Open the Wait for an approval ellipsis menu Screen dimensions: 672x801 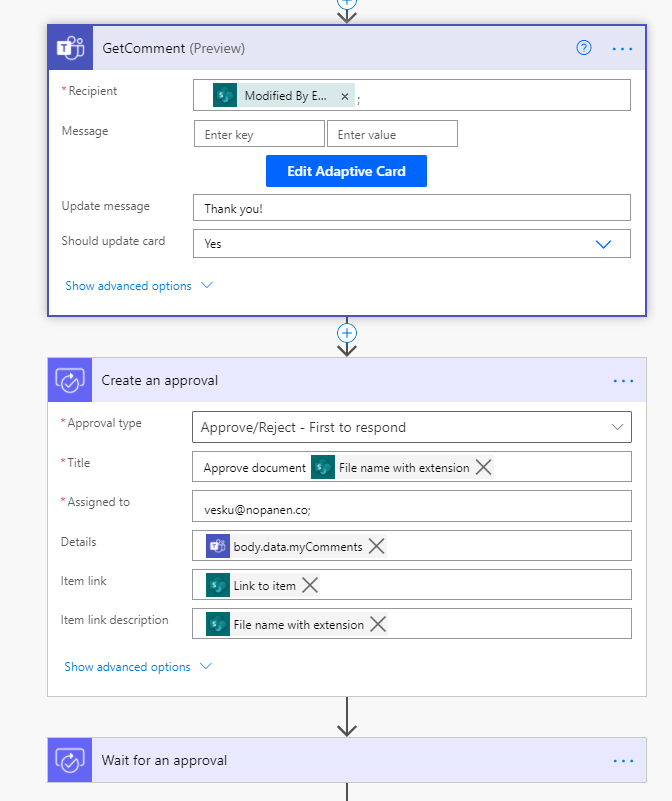point(622,760)
